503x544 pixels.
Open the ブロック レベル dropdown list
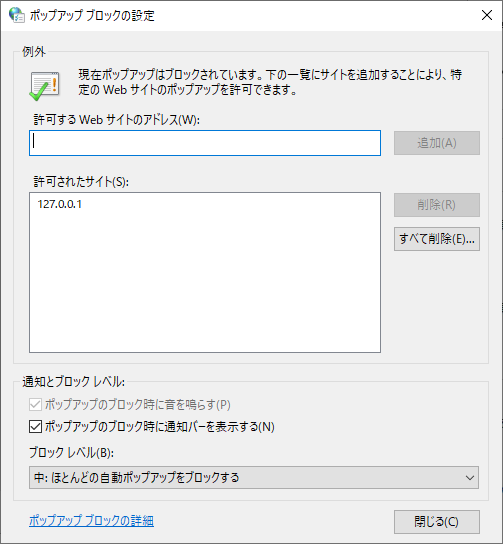point(254,477)
